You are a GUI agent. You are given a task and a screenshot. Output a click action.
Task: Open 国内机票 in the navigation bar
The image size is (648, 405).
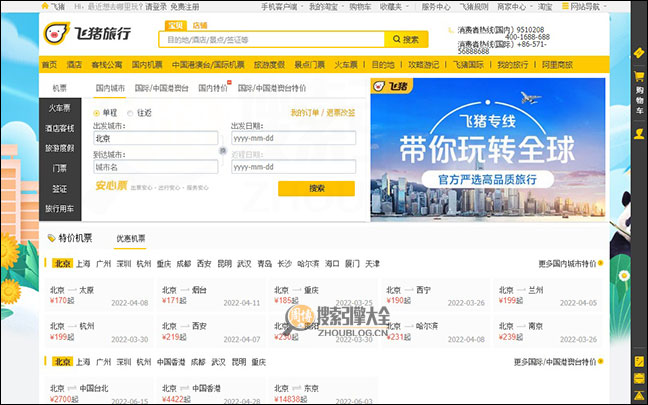(x=147, y=65)
